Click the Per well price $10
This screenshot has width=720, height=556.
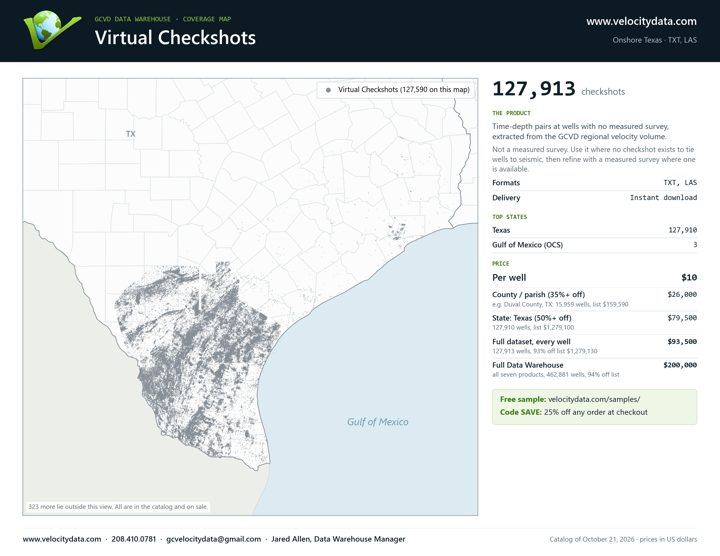pyautogui.click(x=689, y=277)
